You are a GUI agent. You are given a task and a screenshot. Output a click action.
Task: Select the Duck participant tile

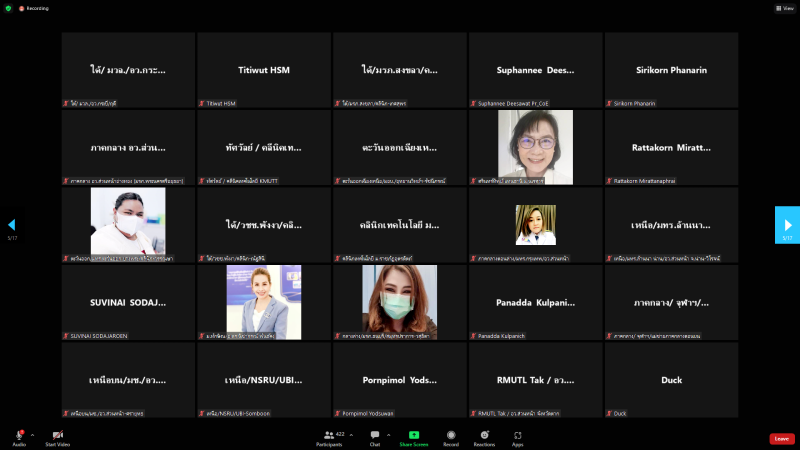[x=671, y=380]
